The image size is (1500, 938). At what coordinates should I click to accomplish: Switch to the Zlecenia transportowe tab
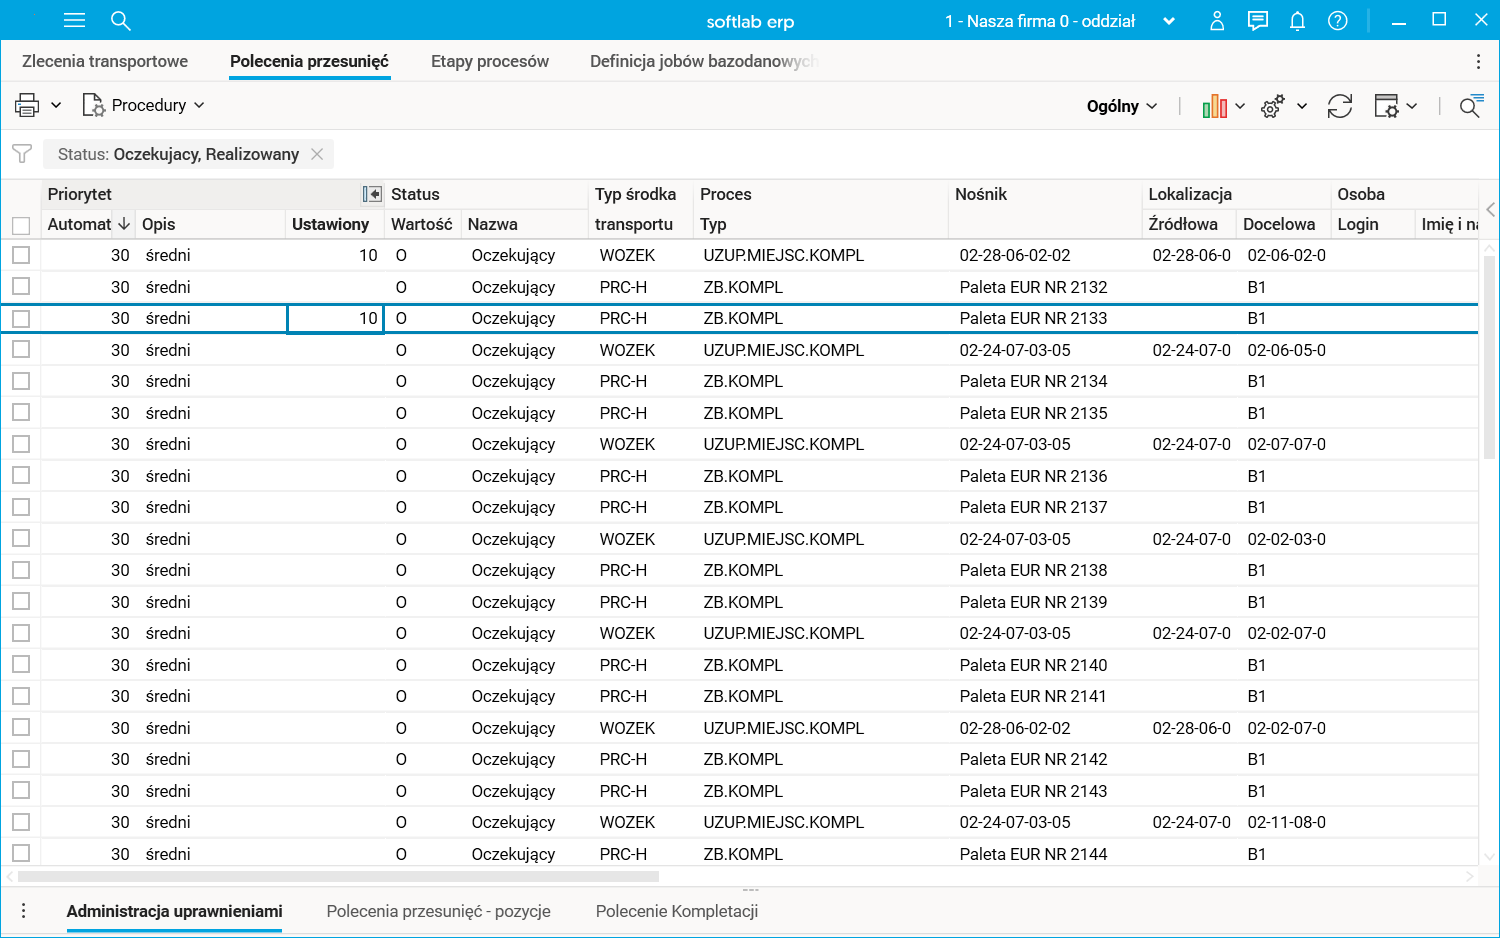(x=105, y=61)
